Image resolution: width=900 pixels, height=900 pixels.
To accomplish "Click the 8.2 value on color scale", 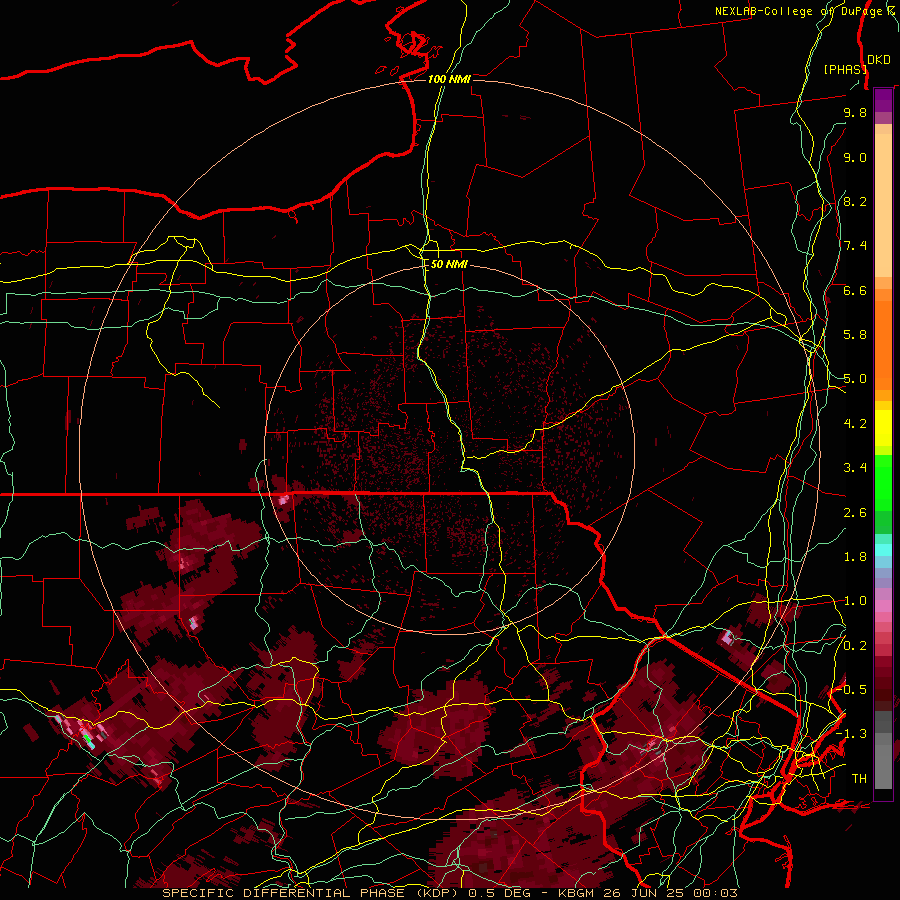I will [855, 201].
